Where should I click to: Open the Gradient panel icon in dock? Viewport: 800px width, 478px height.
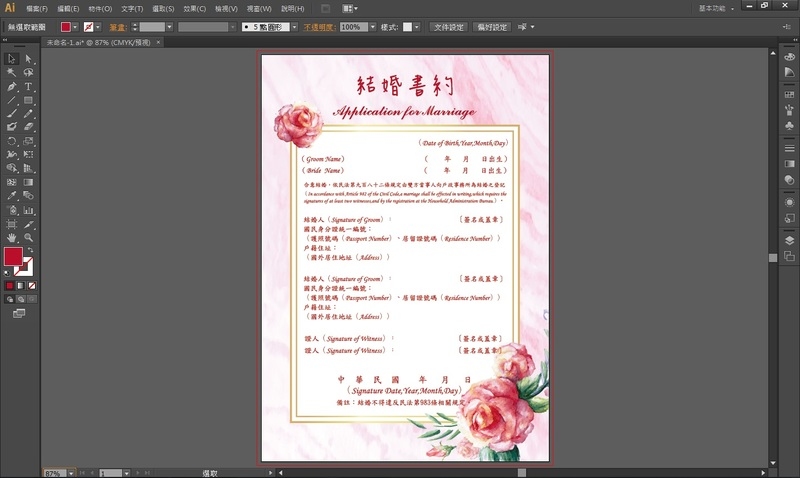tap(789, 164)
